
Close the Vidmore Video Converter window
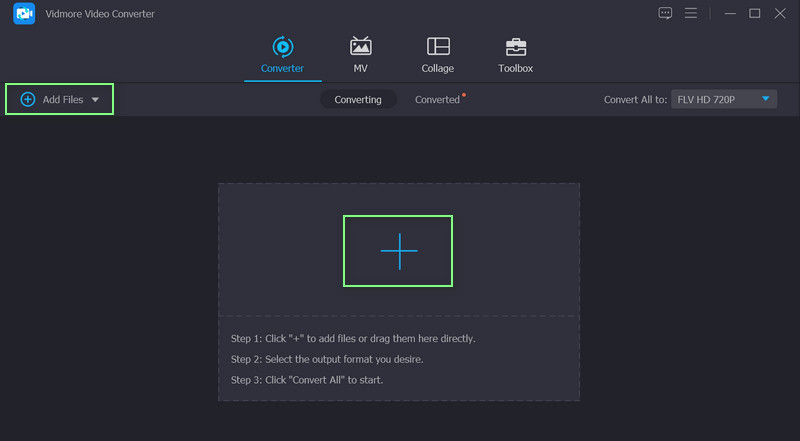pos(780,13)
